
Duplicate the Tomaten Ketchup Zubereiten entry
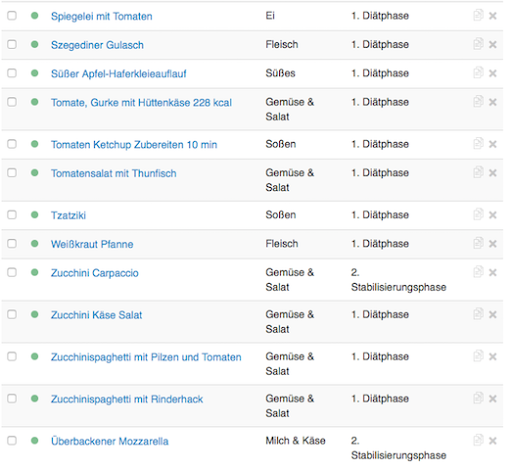point(478,144)
